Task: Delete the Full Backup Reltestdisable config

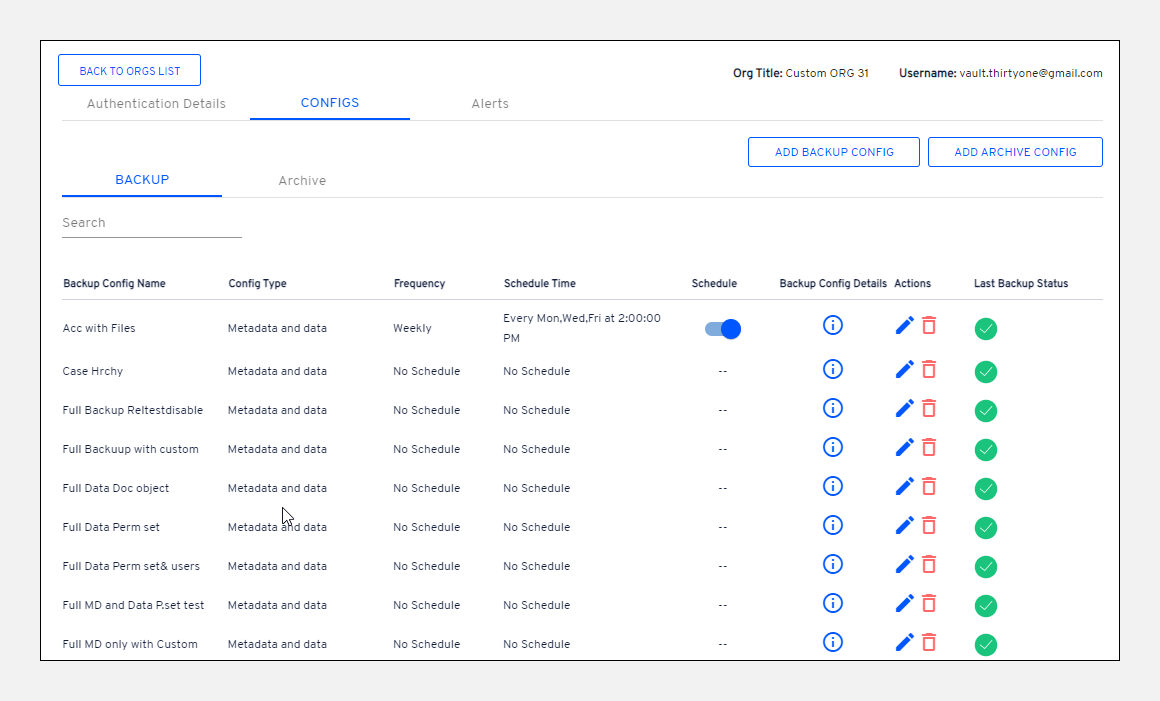Action: click(929, 408)
